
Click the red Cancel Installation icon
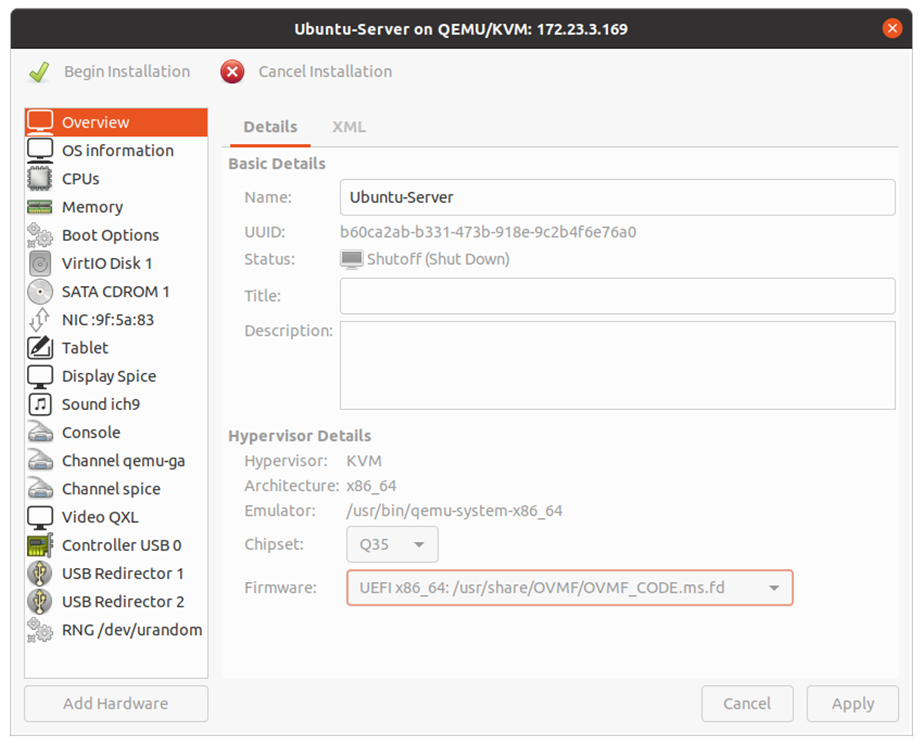point(232,72)
